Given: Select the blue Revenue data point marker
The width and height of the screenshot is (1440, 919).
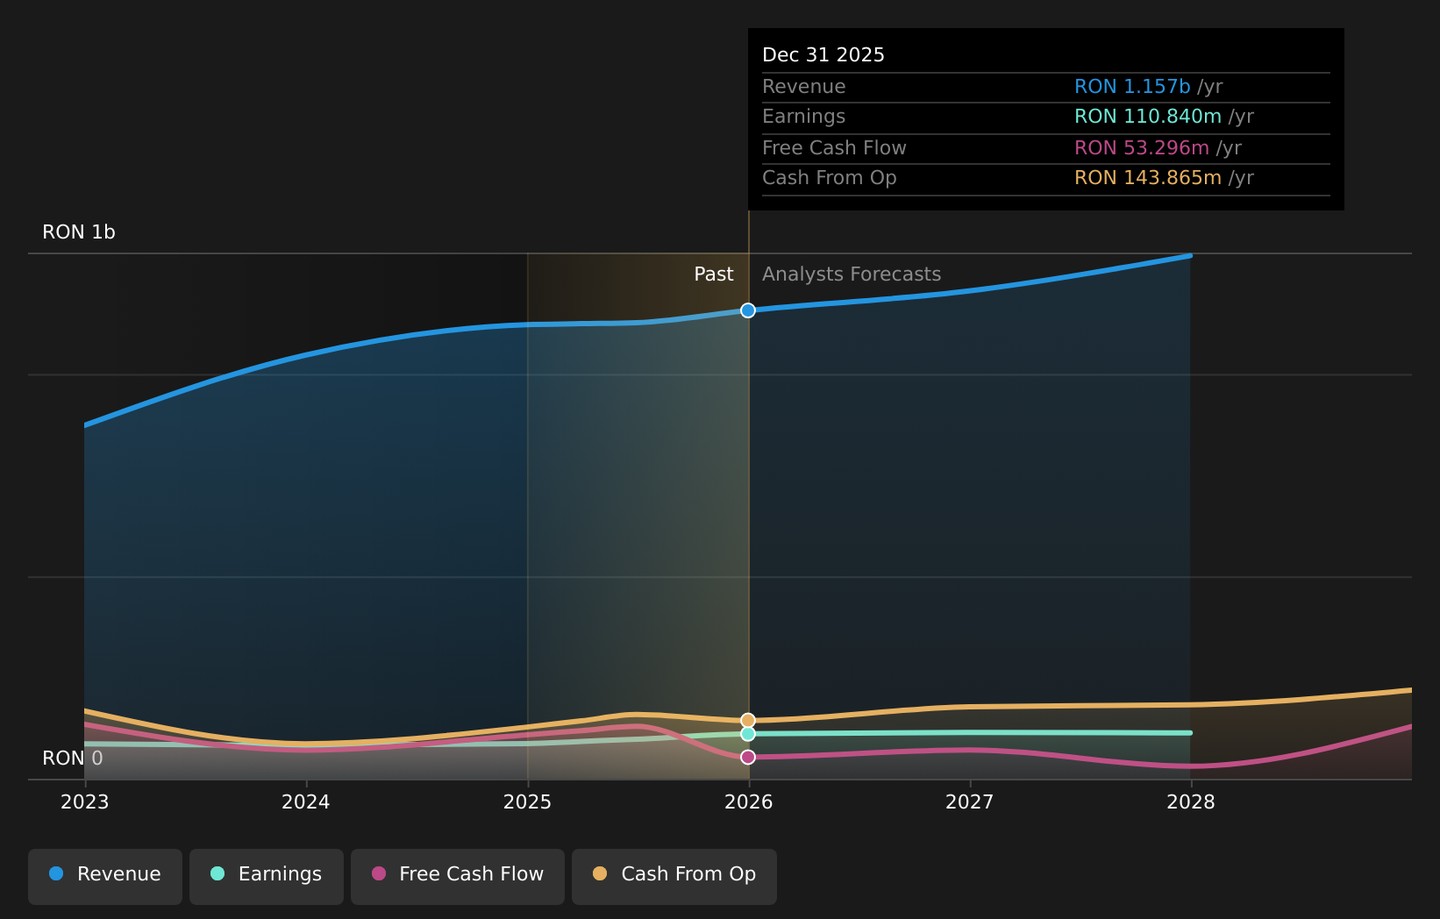Looking at the screenshot, I should 748,311.
